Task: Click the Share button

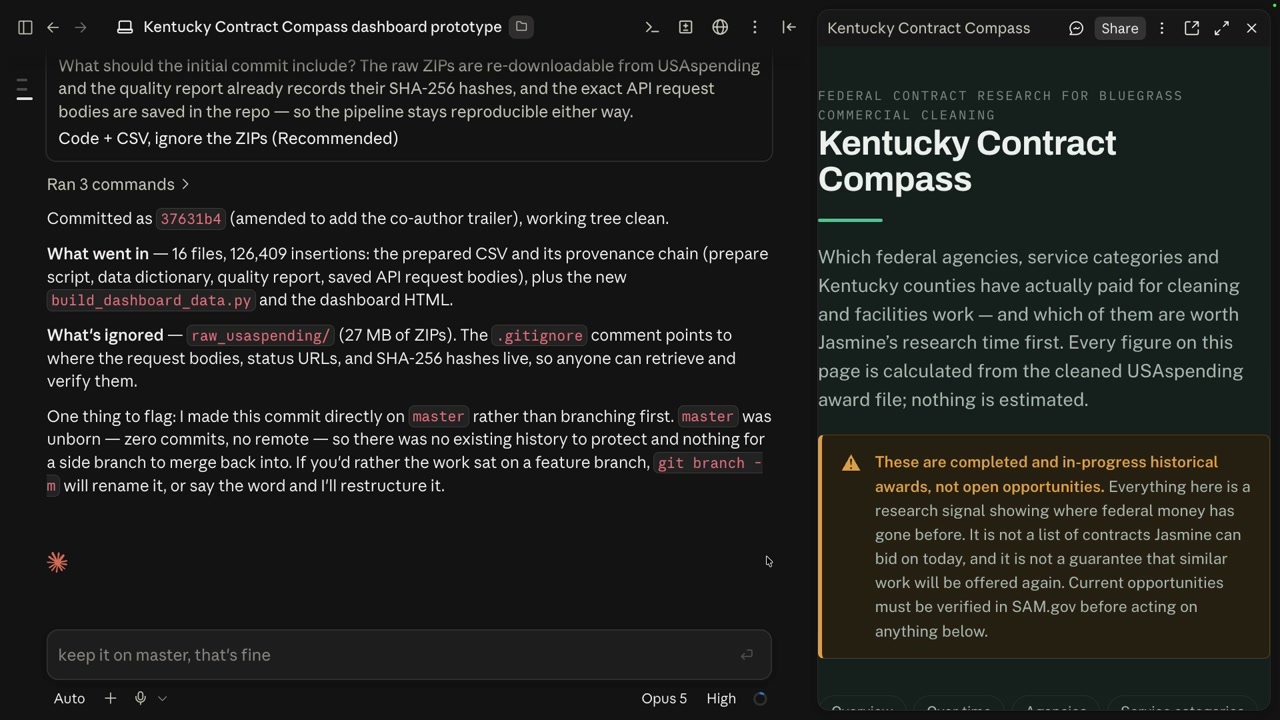Action: point(1120,28)
